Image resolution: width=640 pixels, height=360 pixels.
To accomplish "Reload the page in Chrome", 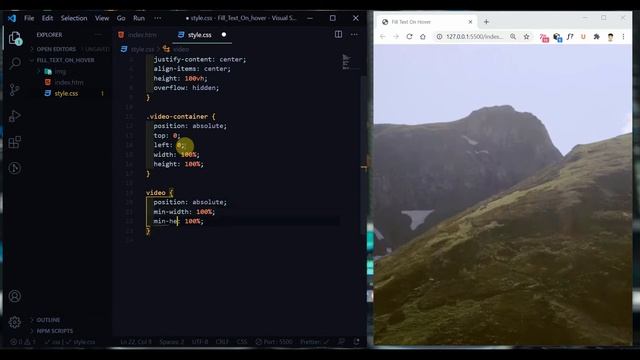I will (409, 37).
